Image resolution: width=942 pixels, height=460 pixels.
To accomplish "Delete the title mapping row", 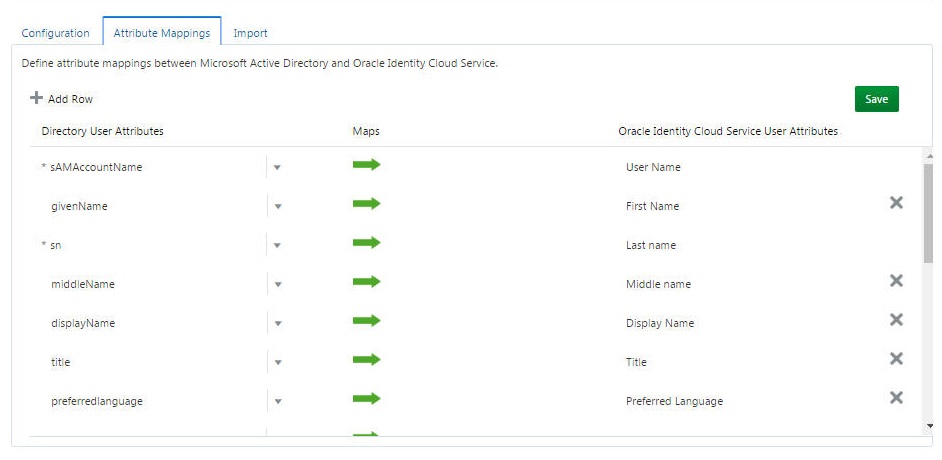I will 896,359.
